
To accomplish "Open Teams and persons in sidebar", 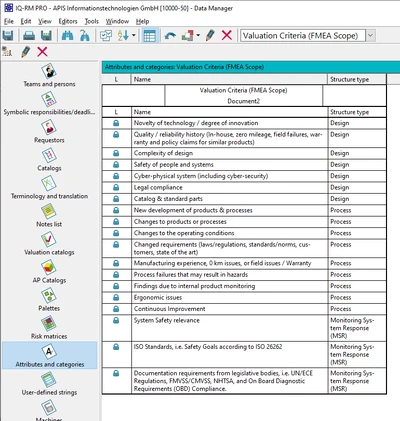I will point(49,76).
